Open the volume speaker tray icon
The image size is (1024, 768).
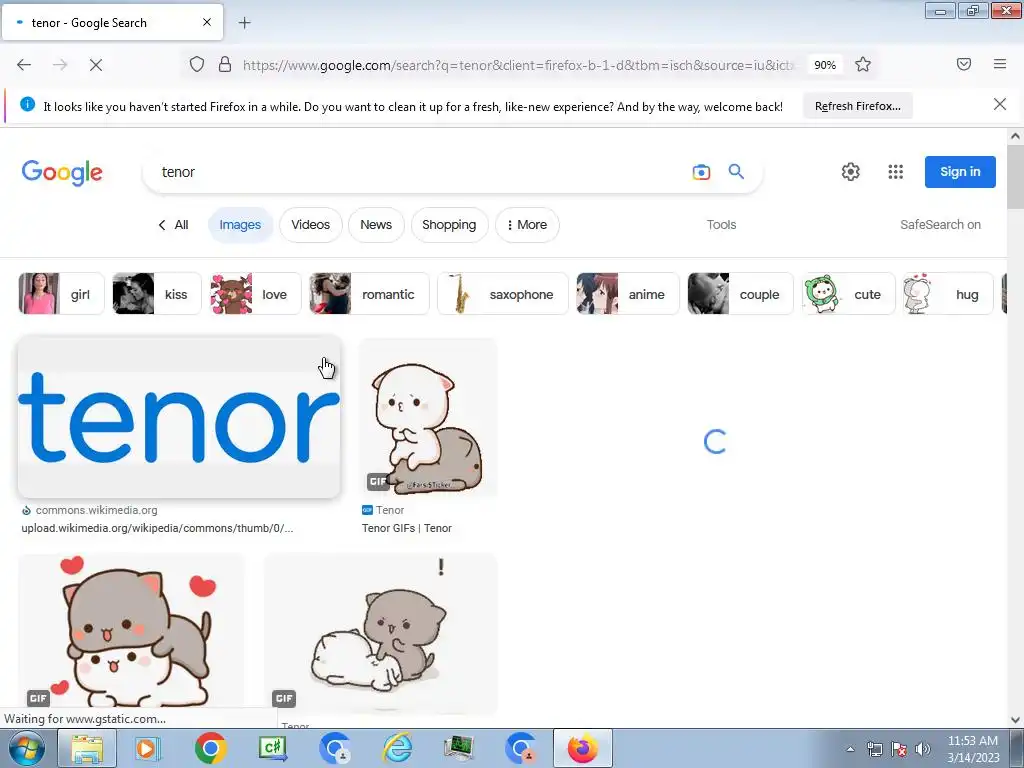tap(923, 749)
